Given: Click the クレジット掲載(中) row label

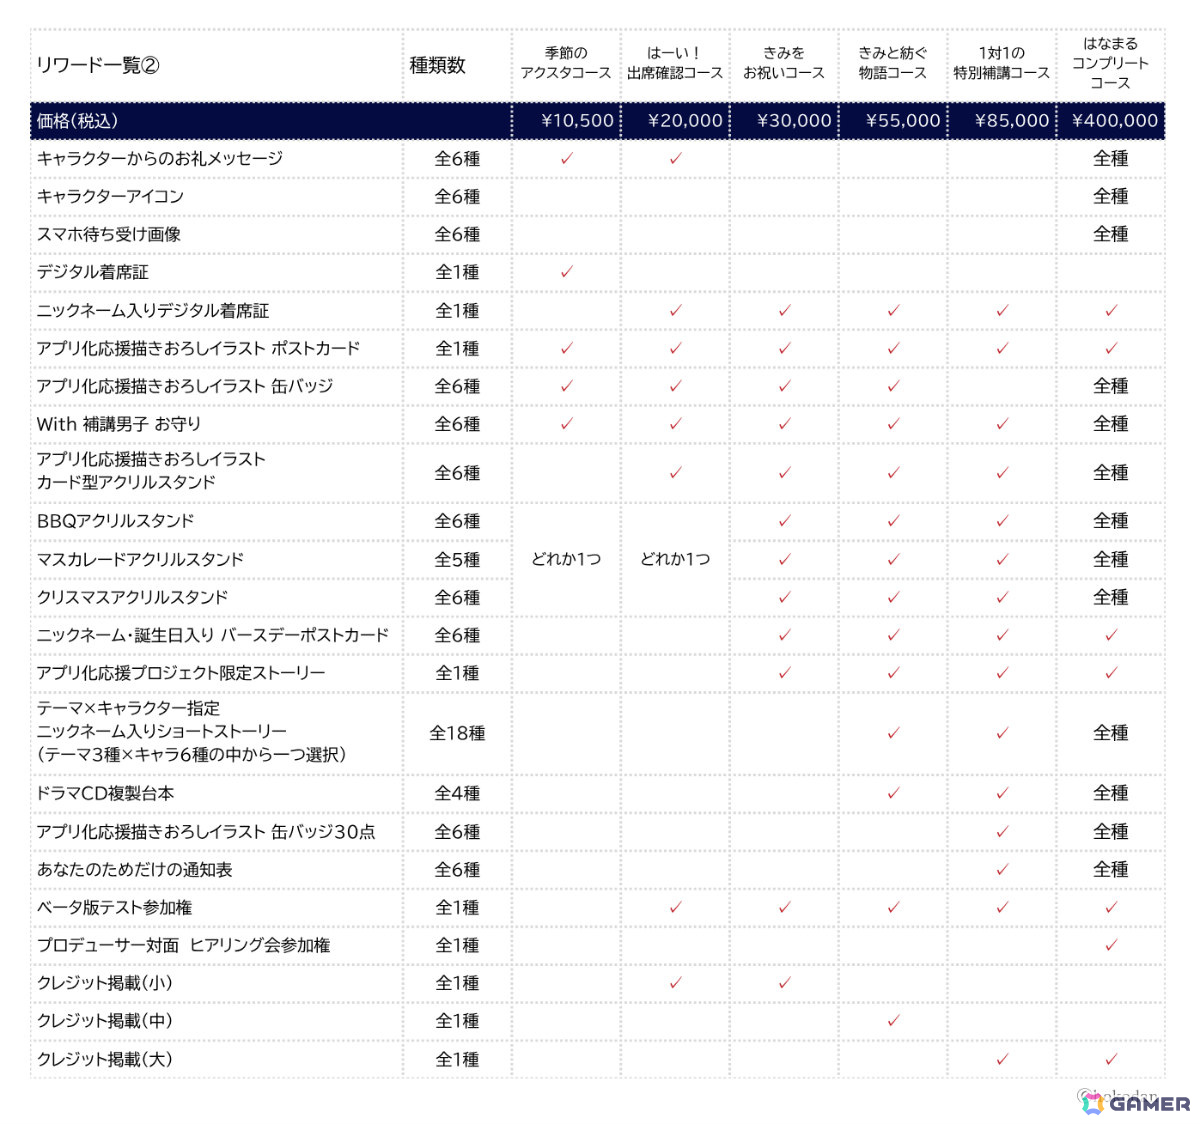Looking at the screenshot, I should pyautogui.click(x=104, y=1021).
